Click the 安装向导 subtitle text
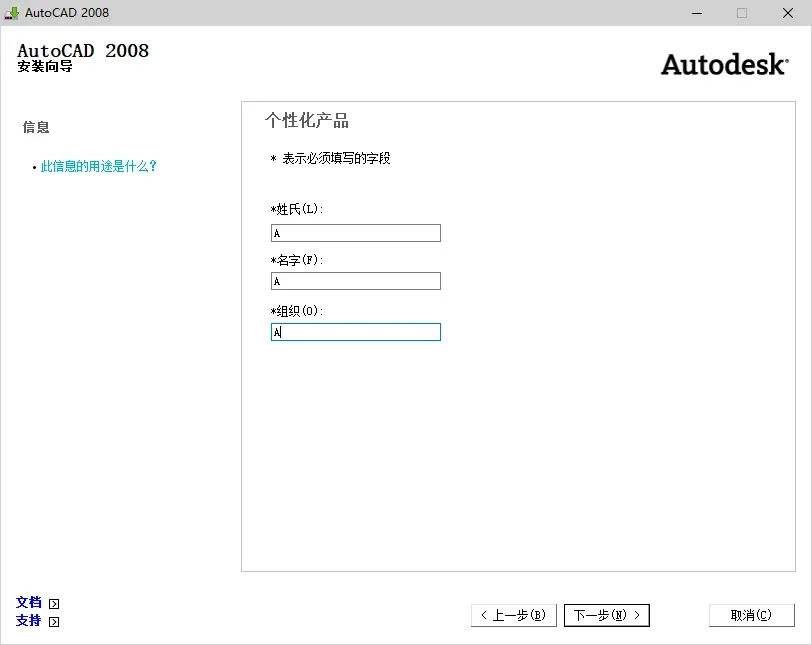The image size is (812, 645). [x=45, y=66]
